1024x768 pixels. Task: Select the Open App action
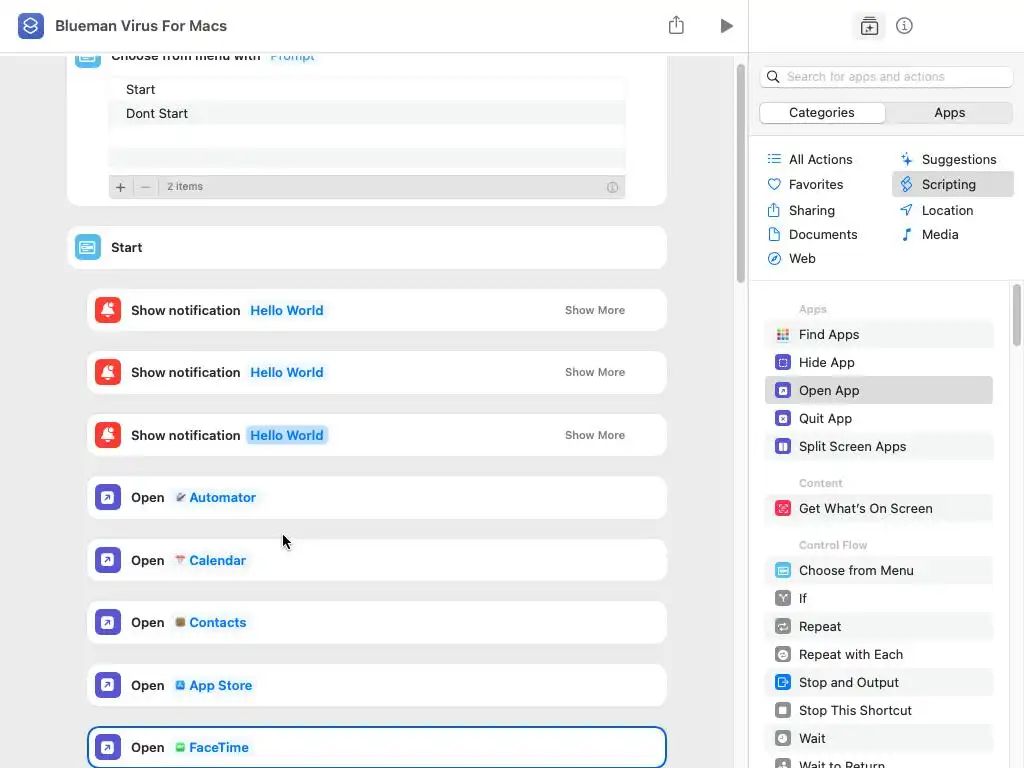click(x=878, y=391)
